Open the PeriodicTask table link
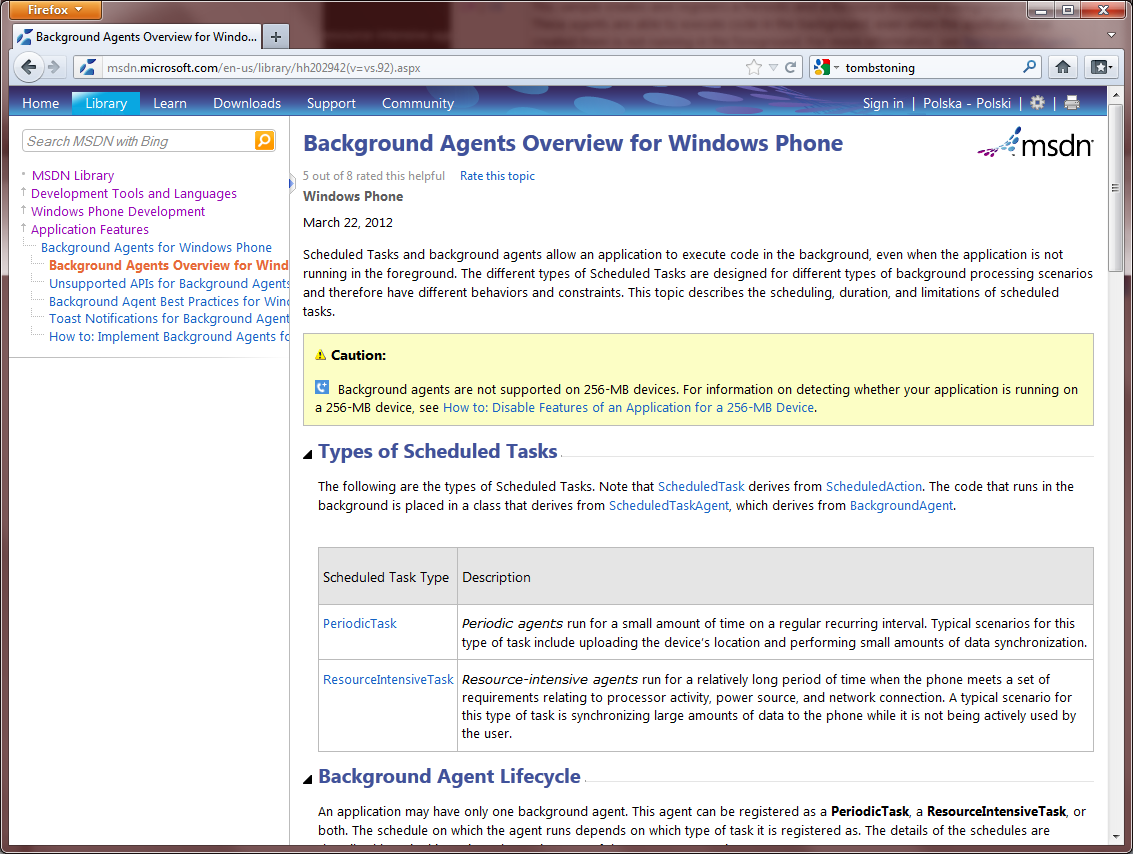 tap(360, 624)
